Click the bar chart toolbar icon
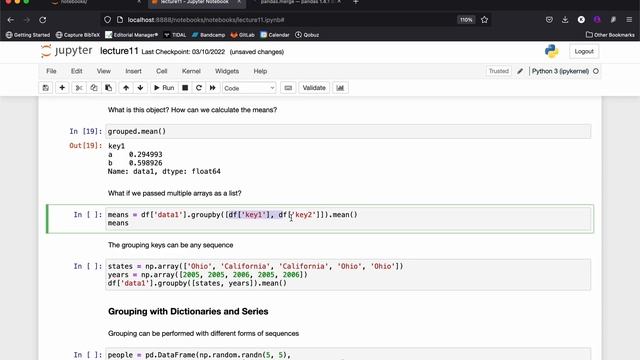This screenshot has width=640, height=360. tap(340, 88)
